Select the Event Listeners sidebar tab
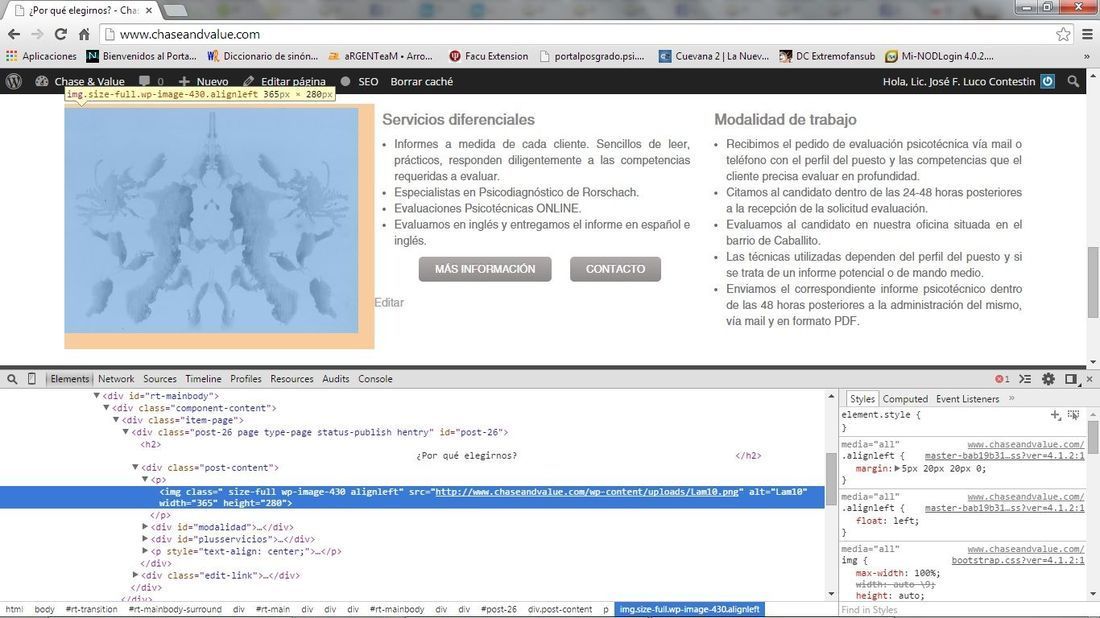Image resolution: width=1100 pixels, height=618 pixels. [x=967, y=398]
